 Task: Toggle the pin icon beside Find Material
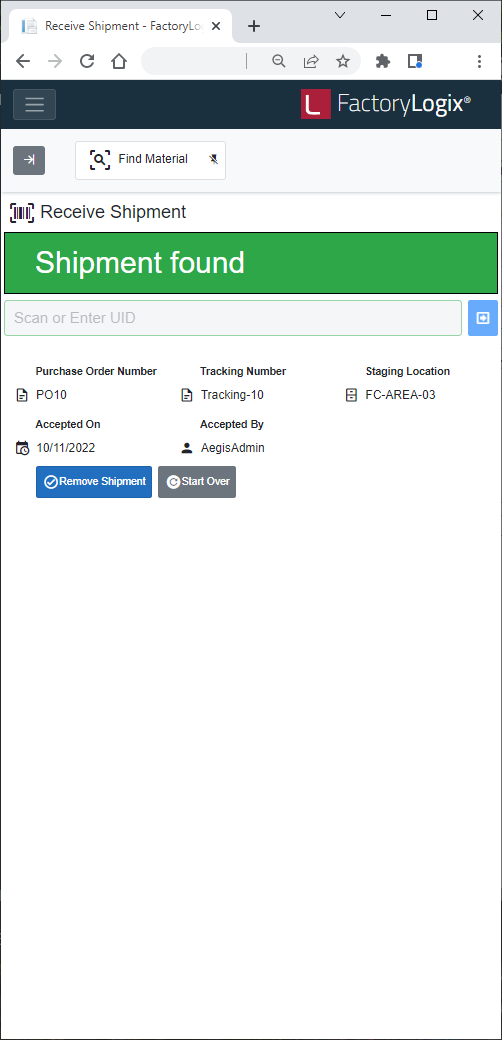214,159
